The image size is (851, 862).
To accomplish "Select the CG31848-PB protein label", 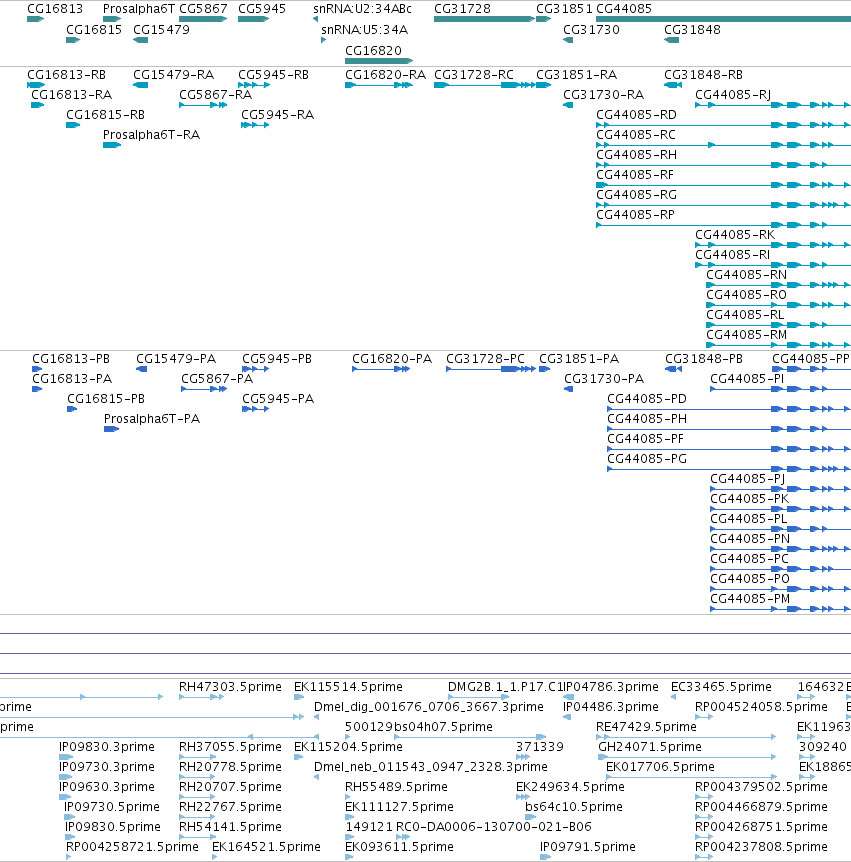I will pos(704,359).
